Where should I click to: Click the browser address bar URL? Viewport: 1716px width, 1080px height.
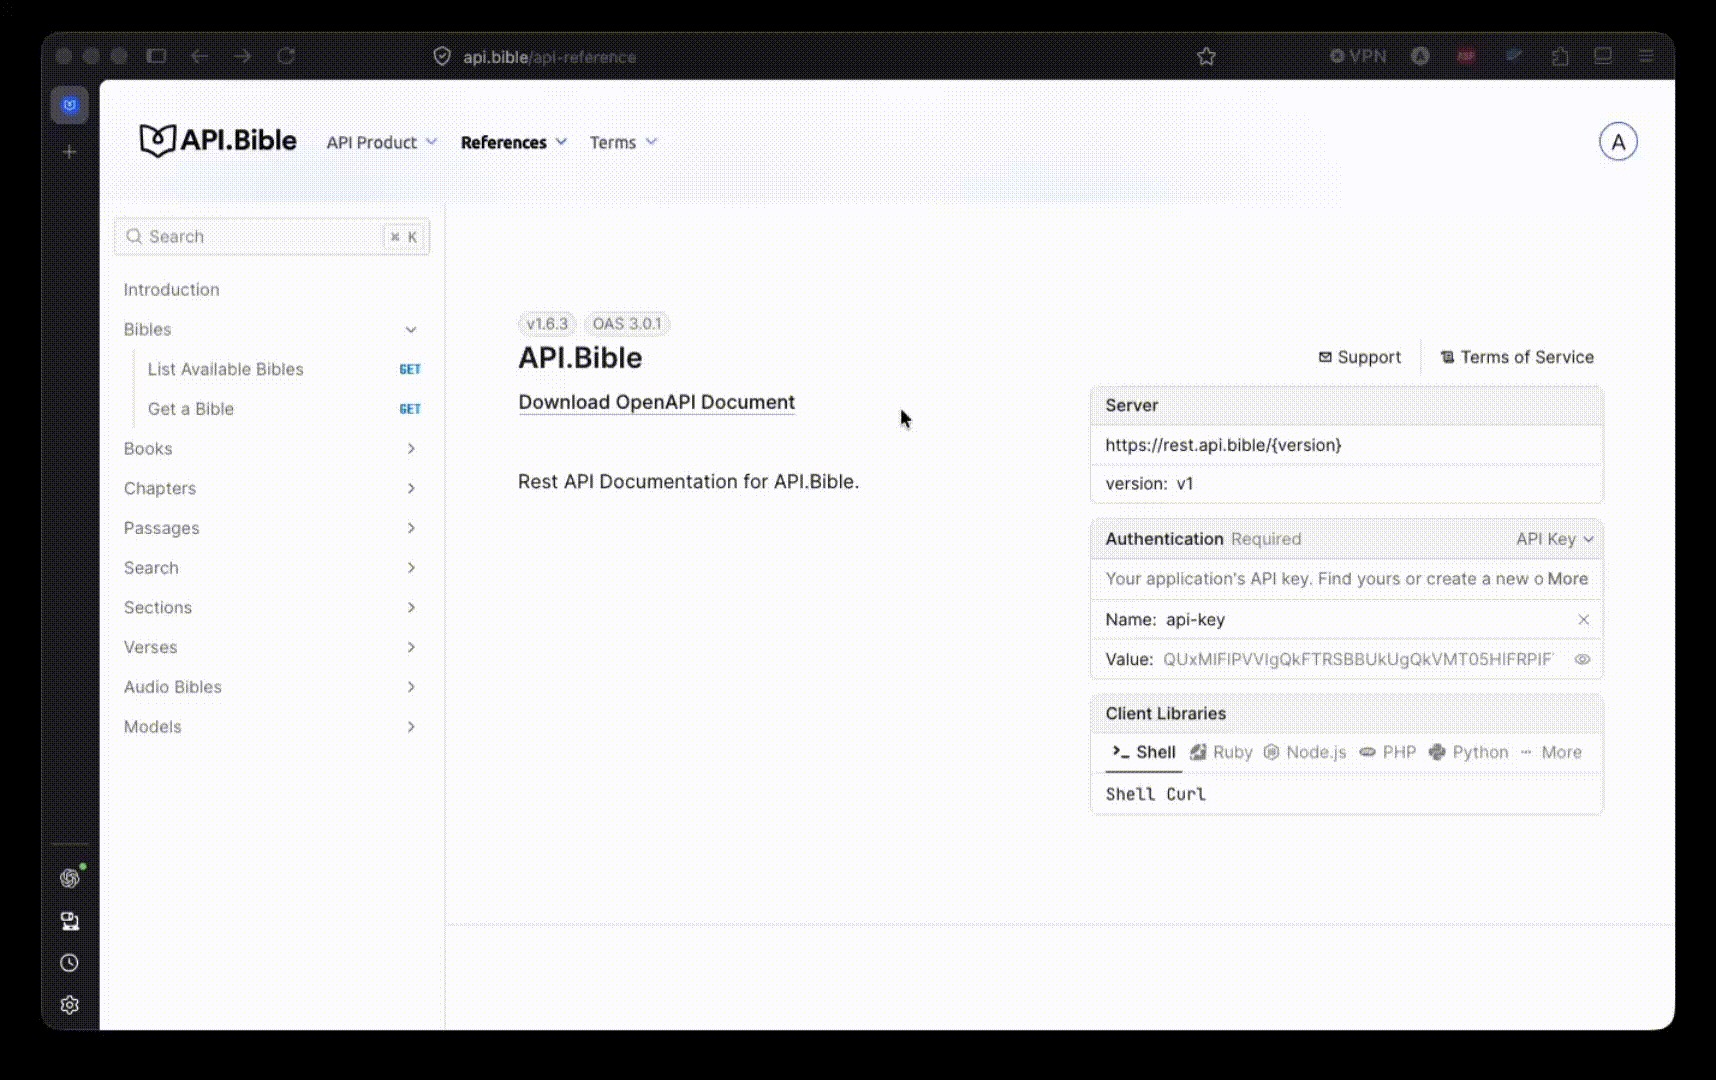coord(549,57)
